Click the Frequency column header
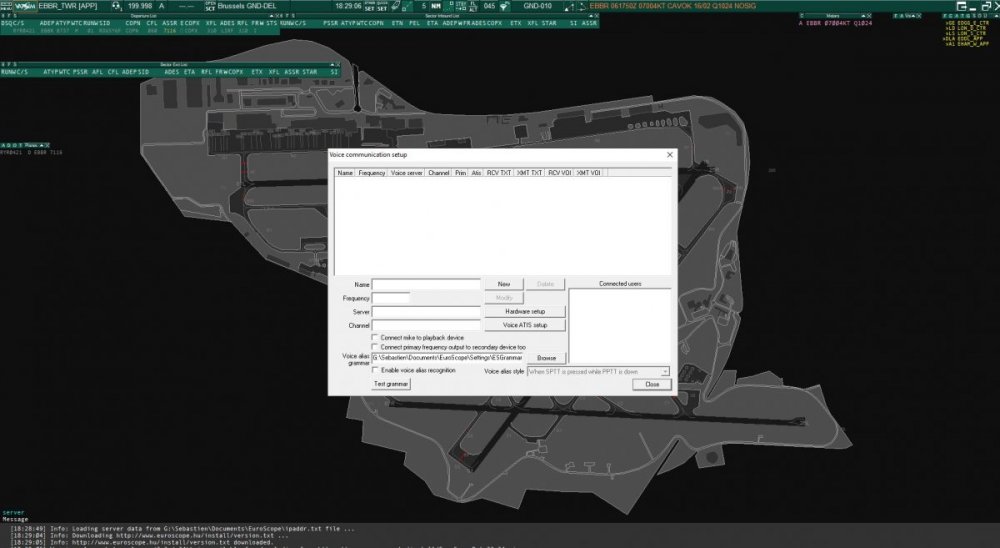This screenshot has width=1000, height=548. (372, 173)
